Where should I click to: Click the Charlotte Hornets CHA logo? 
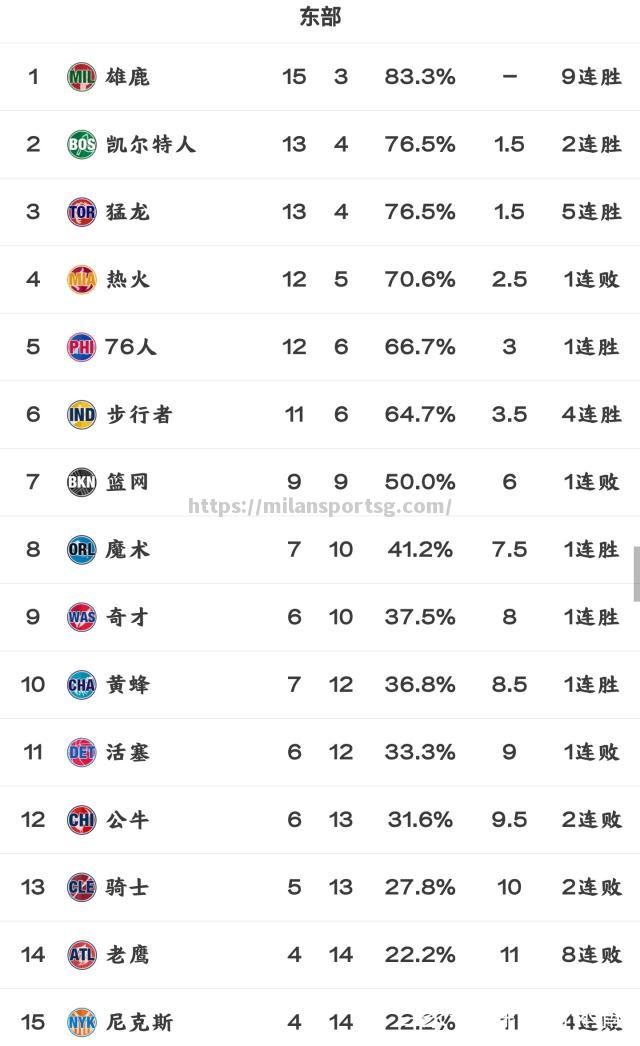click(81, 685)
